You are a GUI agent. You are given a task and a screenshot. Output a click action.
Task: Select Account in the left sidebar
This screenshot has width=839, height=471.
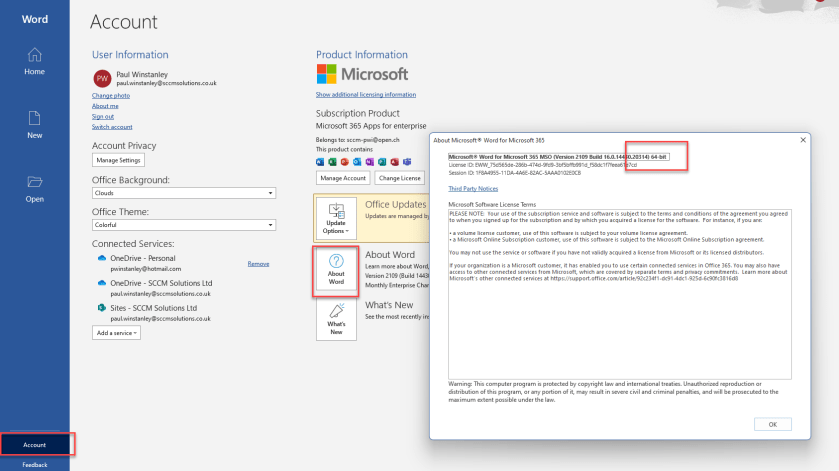pos(35,443)
